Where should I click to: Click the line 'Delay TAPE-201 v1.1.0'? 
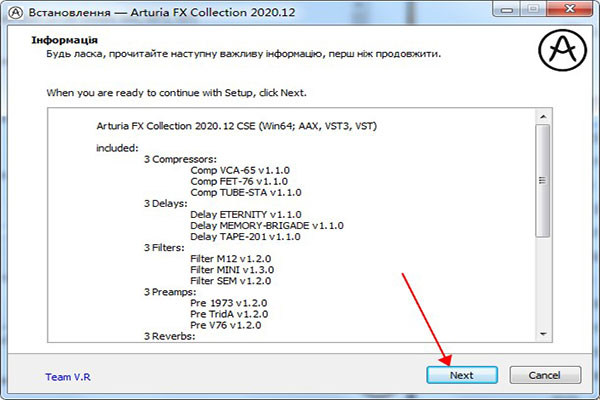245,237
